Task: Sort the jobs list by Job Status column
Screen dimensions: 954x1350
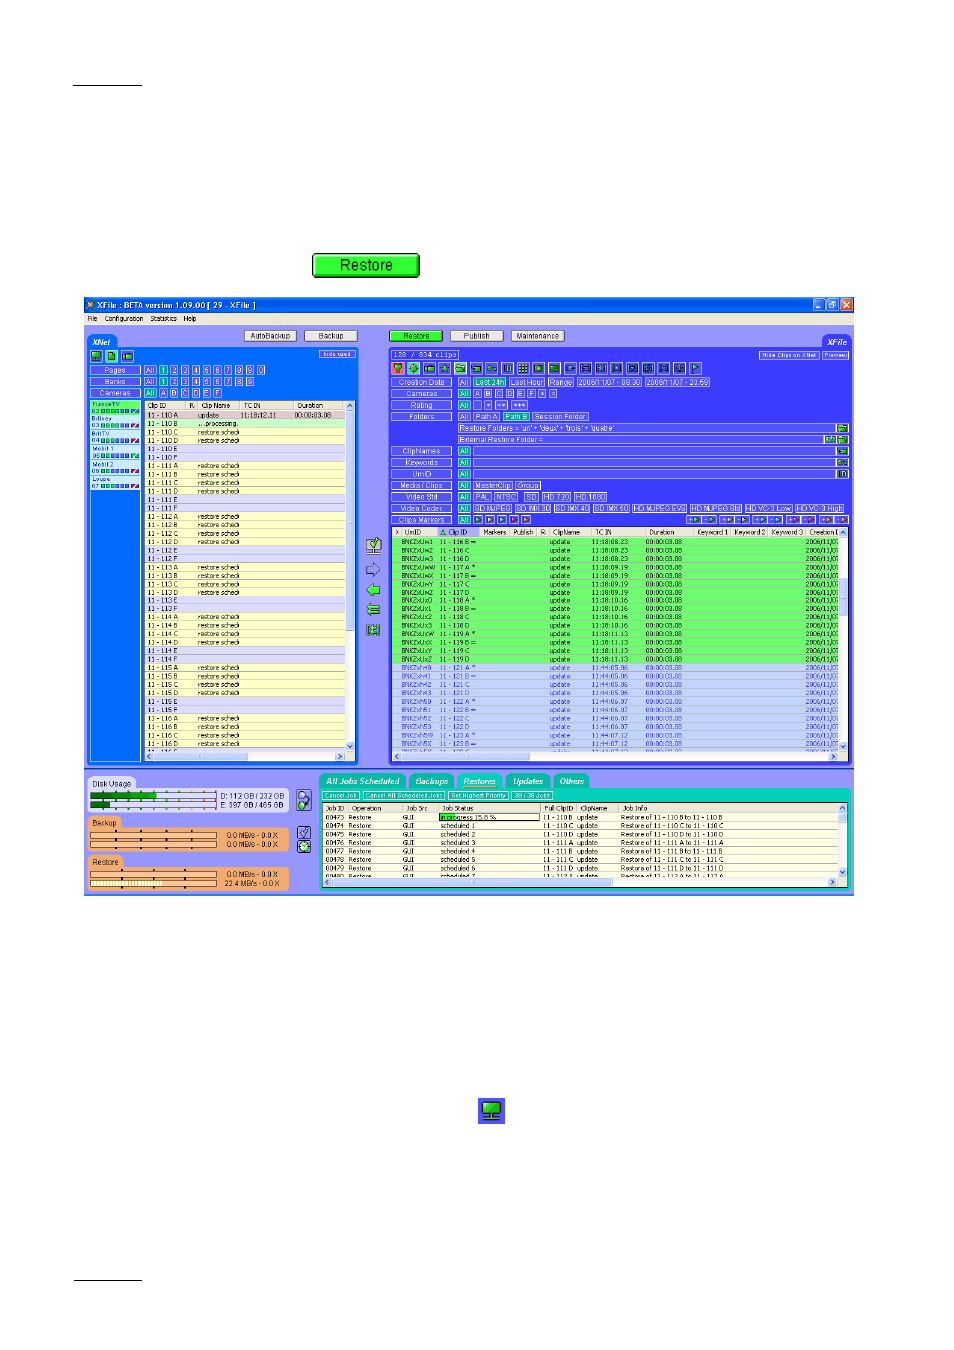Action: [490, 808]
